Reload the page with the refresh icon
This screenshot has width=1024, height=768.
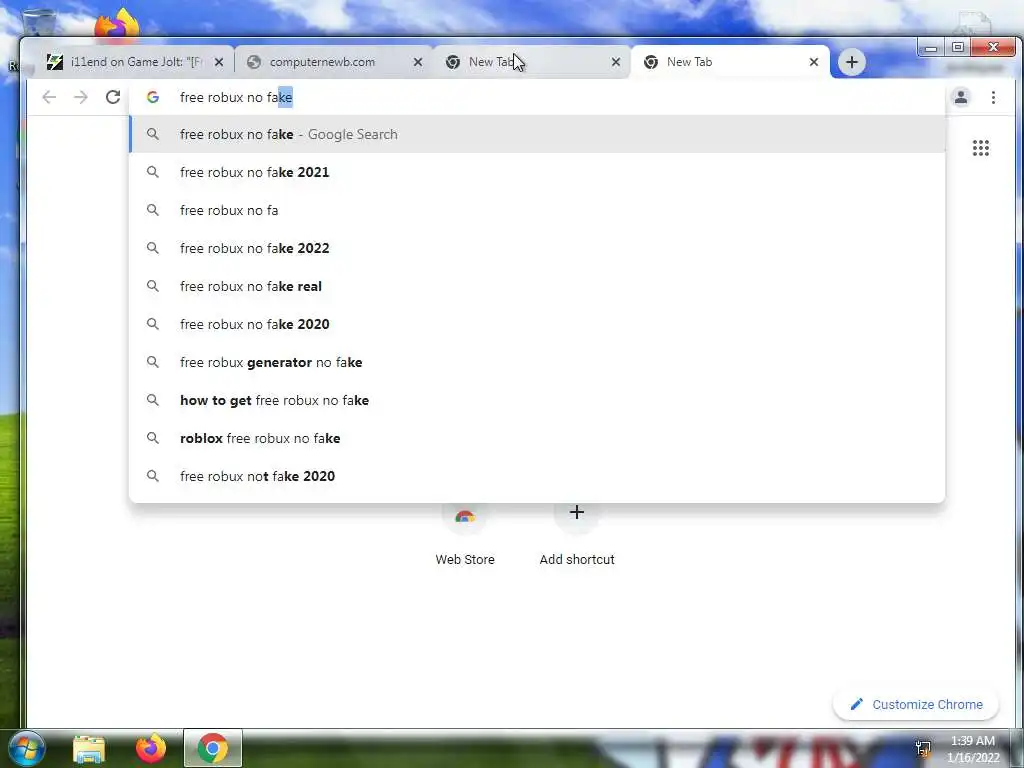coord(113,97)
